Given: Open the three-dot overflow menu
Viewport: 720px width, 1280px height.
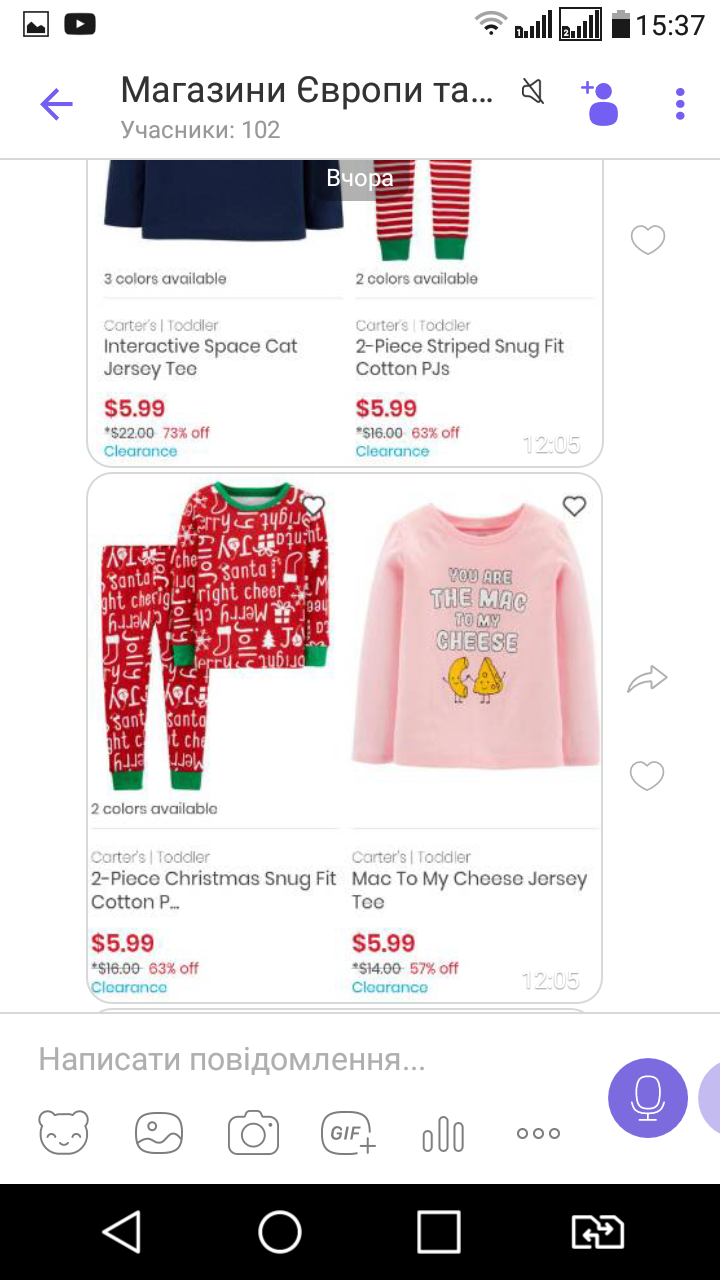Looking at the screenshot, I should [x=680, y=104].
